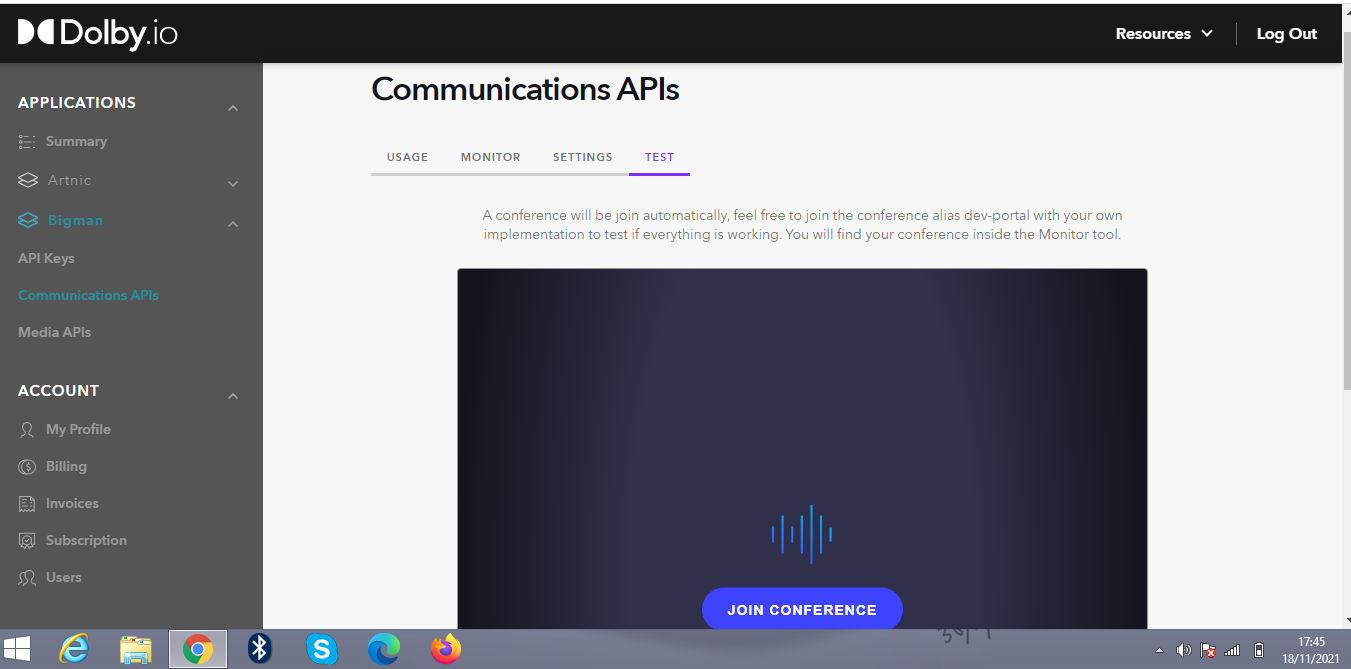This screenshot has height=669, width=1351.
Task: Click the Communications APIs page heading
Action: [x=525, y=89]
